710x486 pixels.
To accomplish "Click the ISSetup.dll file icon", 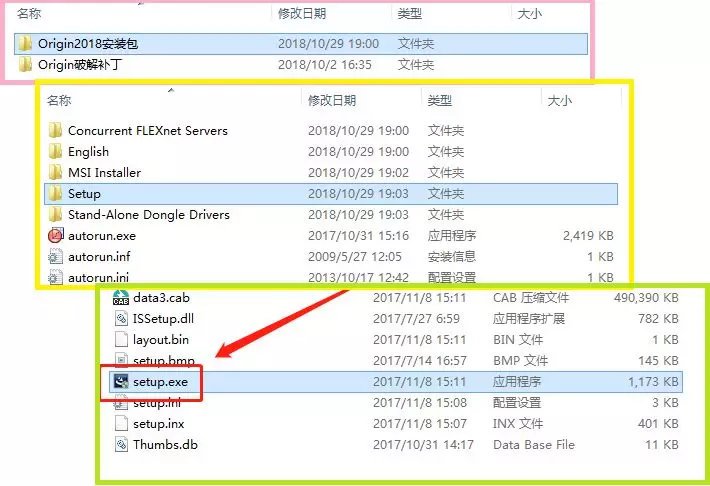I will click(x=121, y=318).
